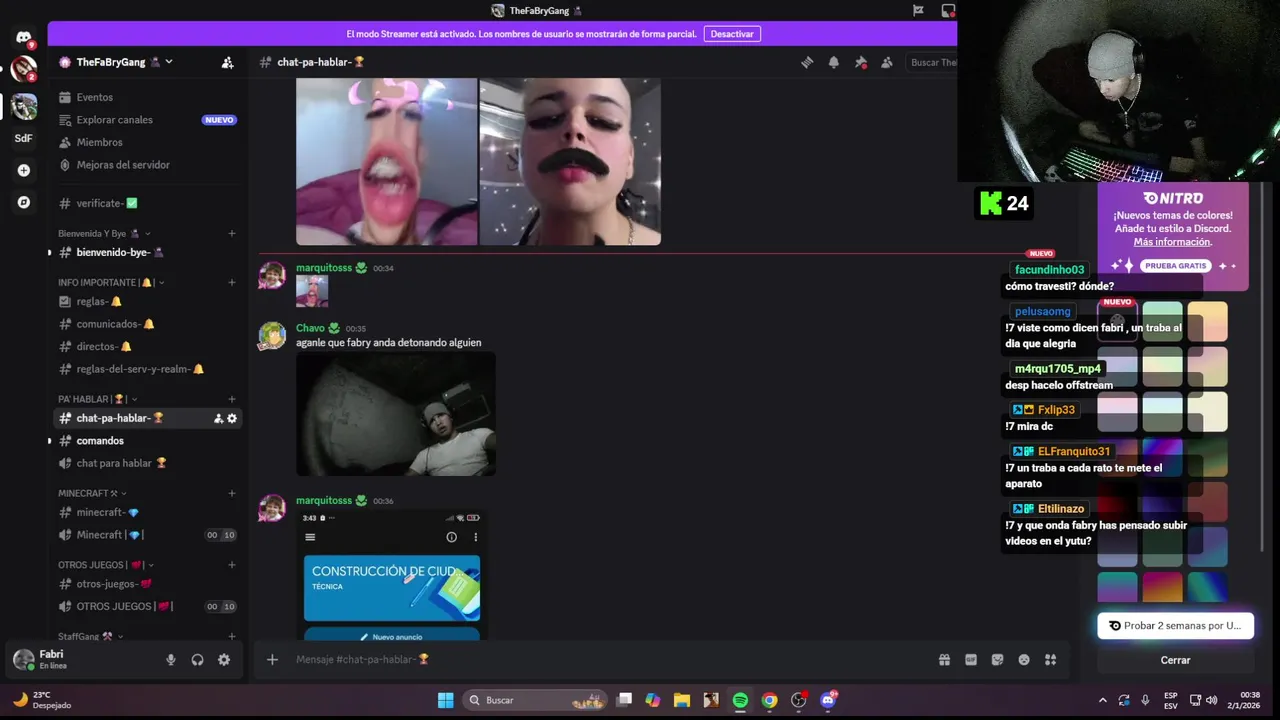Open the sticker picker
The image size is (1280, 720).
point(997,660)
